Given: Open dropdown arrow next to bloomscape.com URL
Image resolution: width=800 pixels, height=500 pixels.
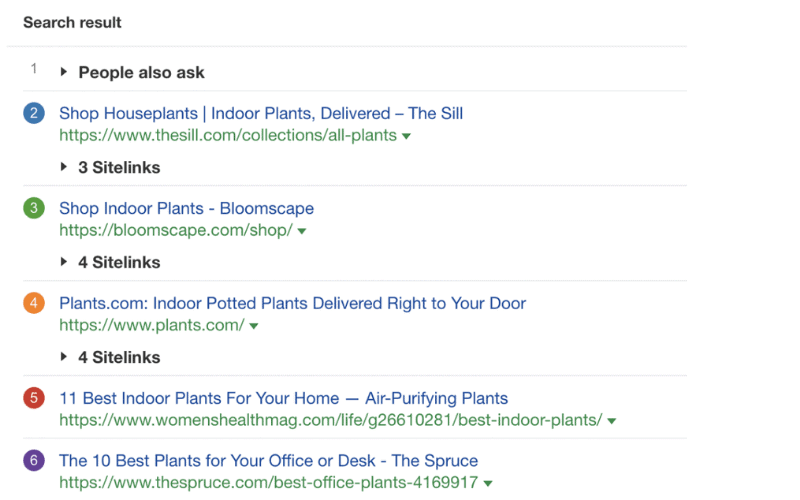Looking at the screenshot, I should 302,231.
